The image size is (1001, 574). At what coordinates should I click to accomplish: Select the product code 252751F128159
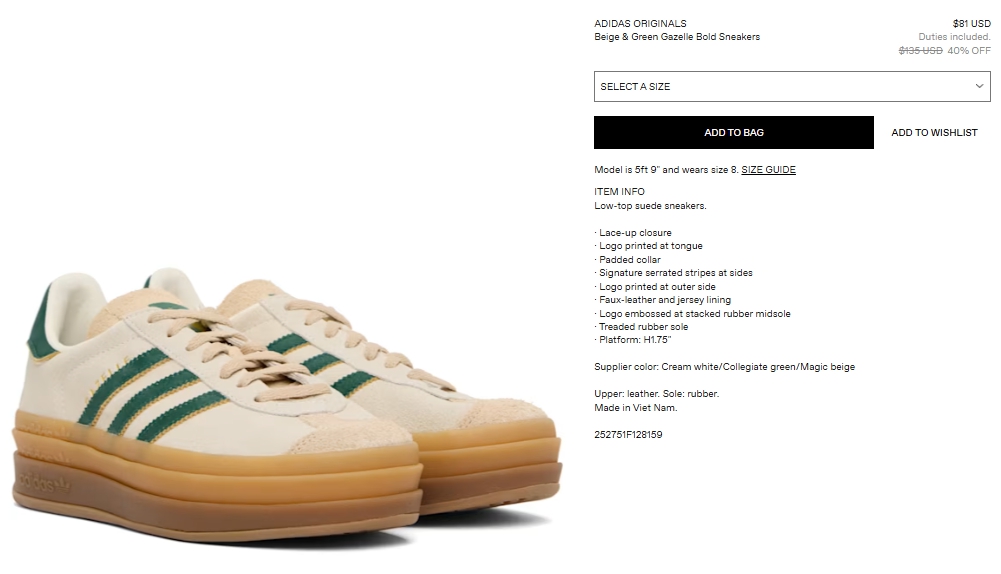(628, 434)
